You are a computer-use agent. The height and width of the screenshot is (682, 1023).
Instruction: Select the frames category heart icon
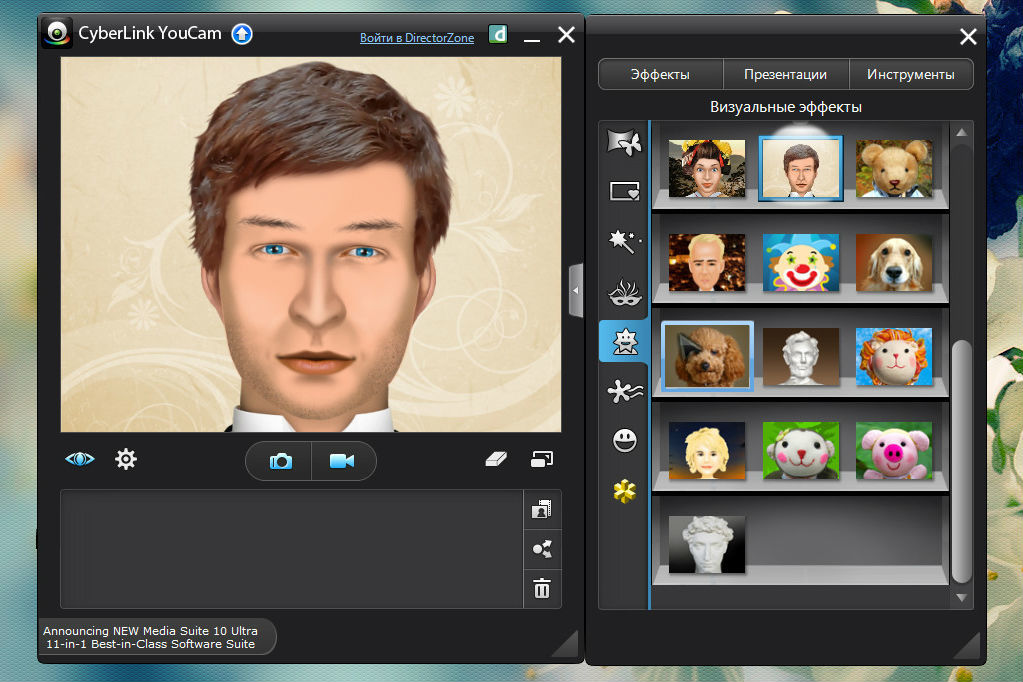click(624, 192)
